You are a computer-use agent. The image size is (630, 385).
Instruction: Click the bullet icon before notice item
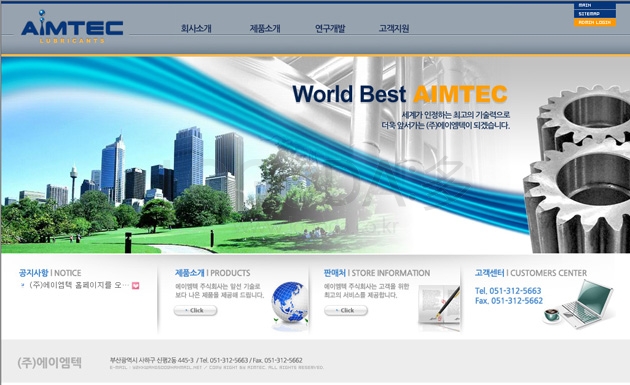22,285
